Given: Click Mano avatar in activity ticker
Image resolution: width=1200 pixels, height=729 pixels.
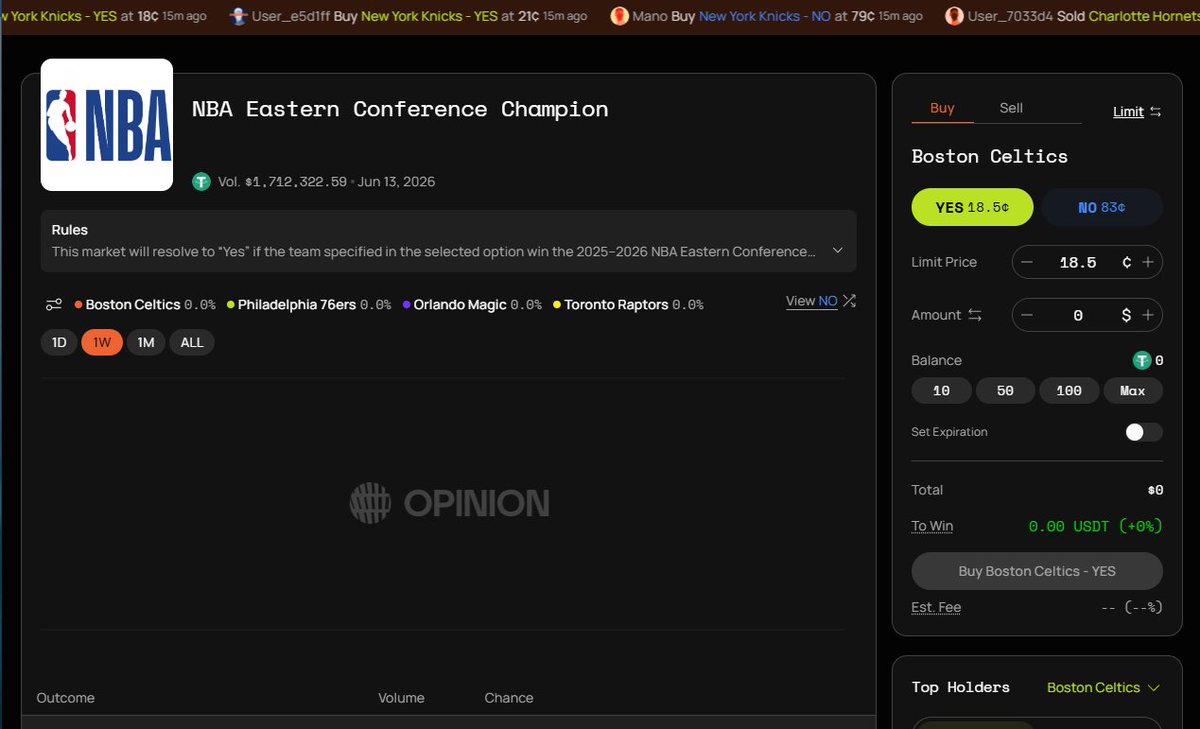Looking at the screenshot, I should tap(620, 17).
